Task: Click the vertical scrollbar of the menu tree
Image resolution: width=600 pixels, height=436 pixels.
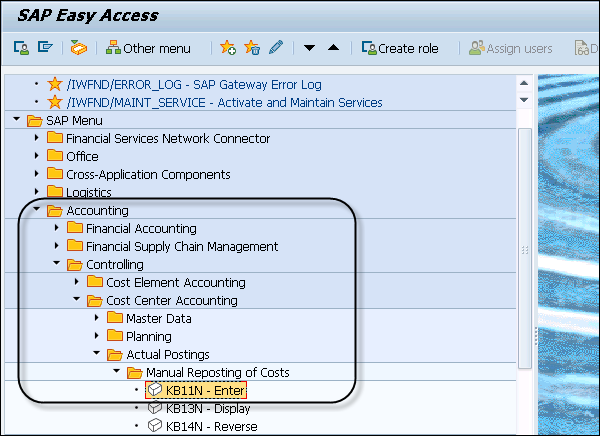Action: coord(527,250)
